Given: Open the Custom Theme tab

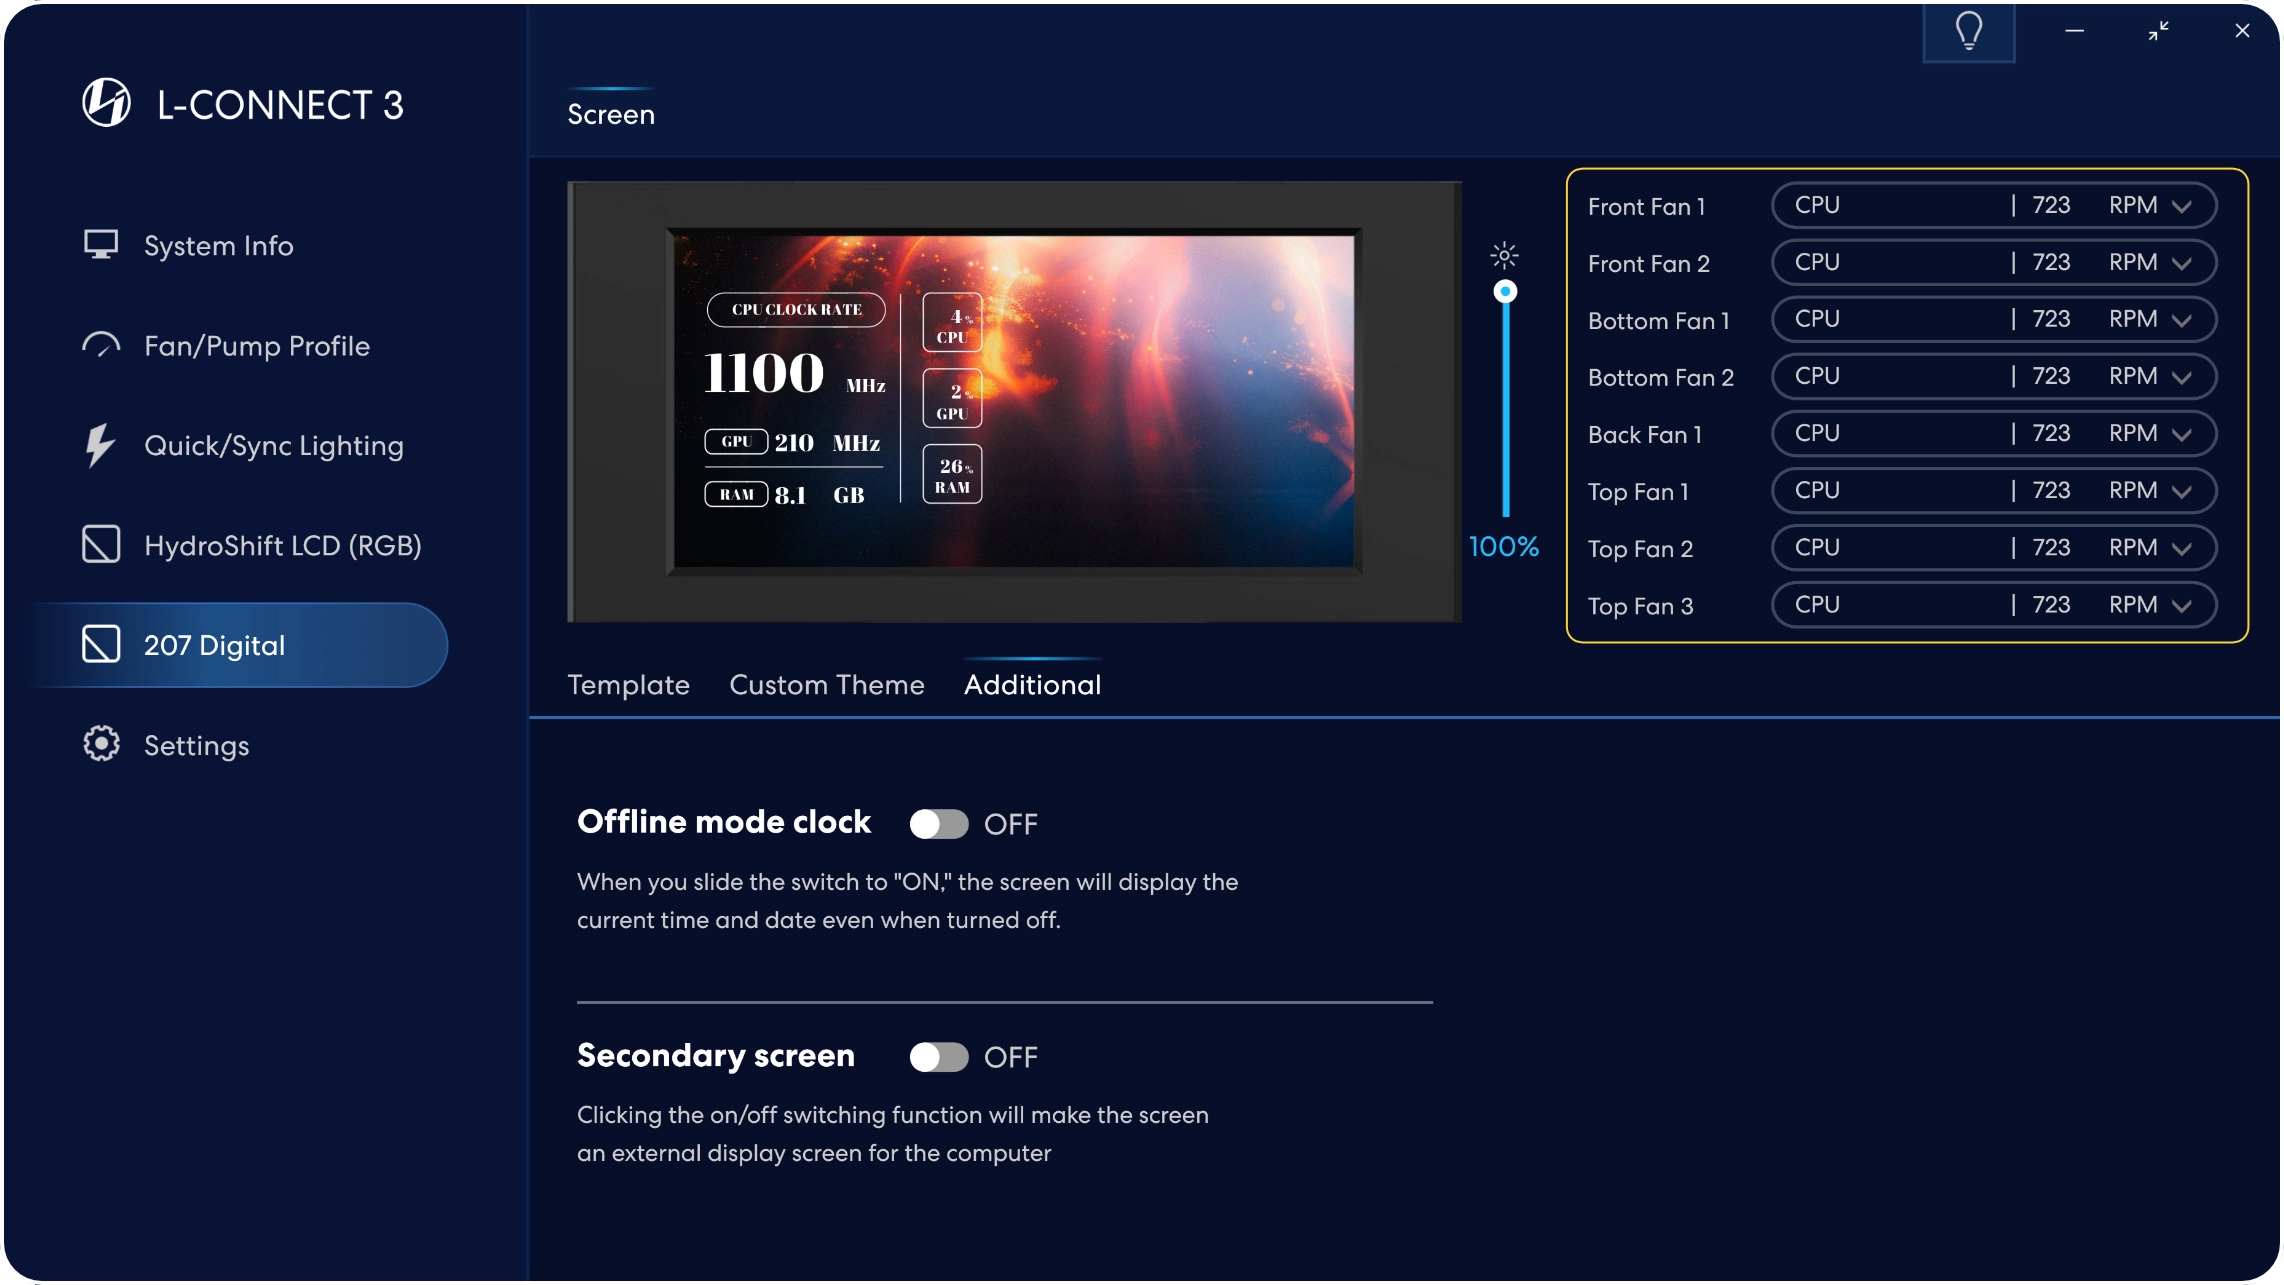Looking at the screenshot, I should coord(826,685).
